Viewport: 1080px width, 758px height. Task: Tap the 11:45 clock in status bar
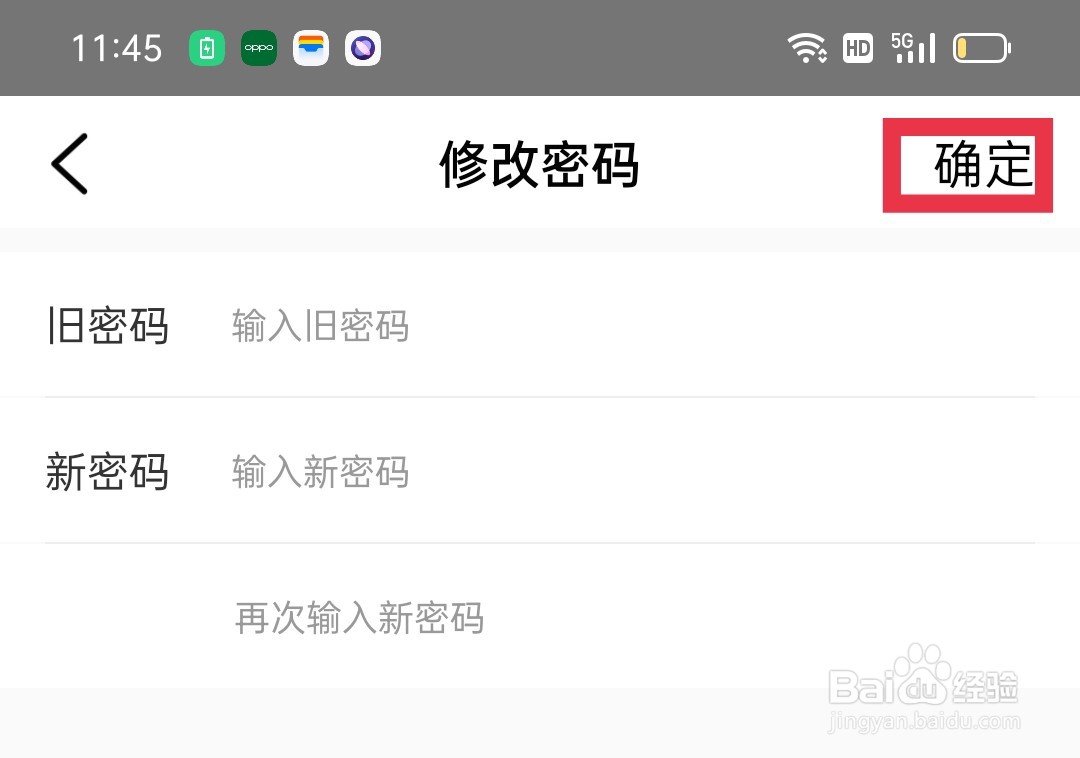point(117,48)
